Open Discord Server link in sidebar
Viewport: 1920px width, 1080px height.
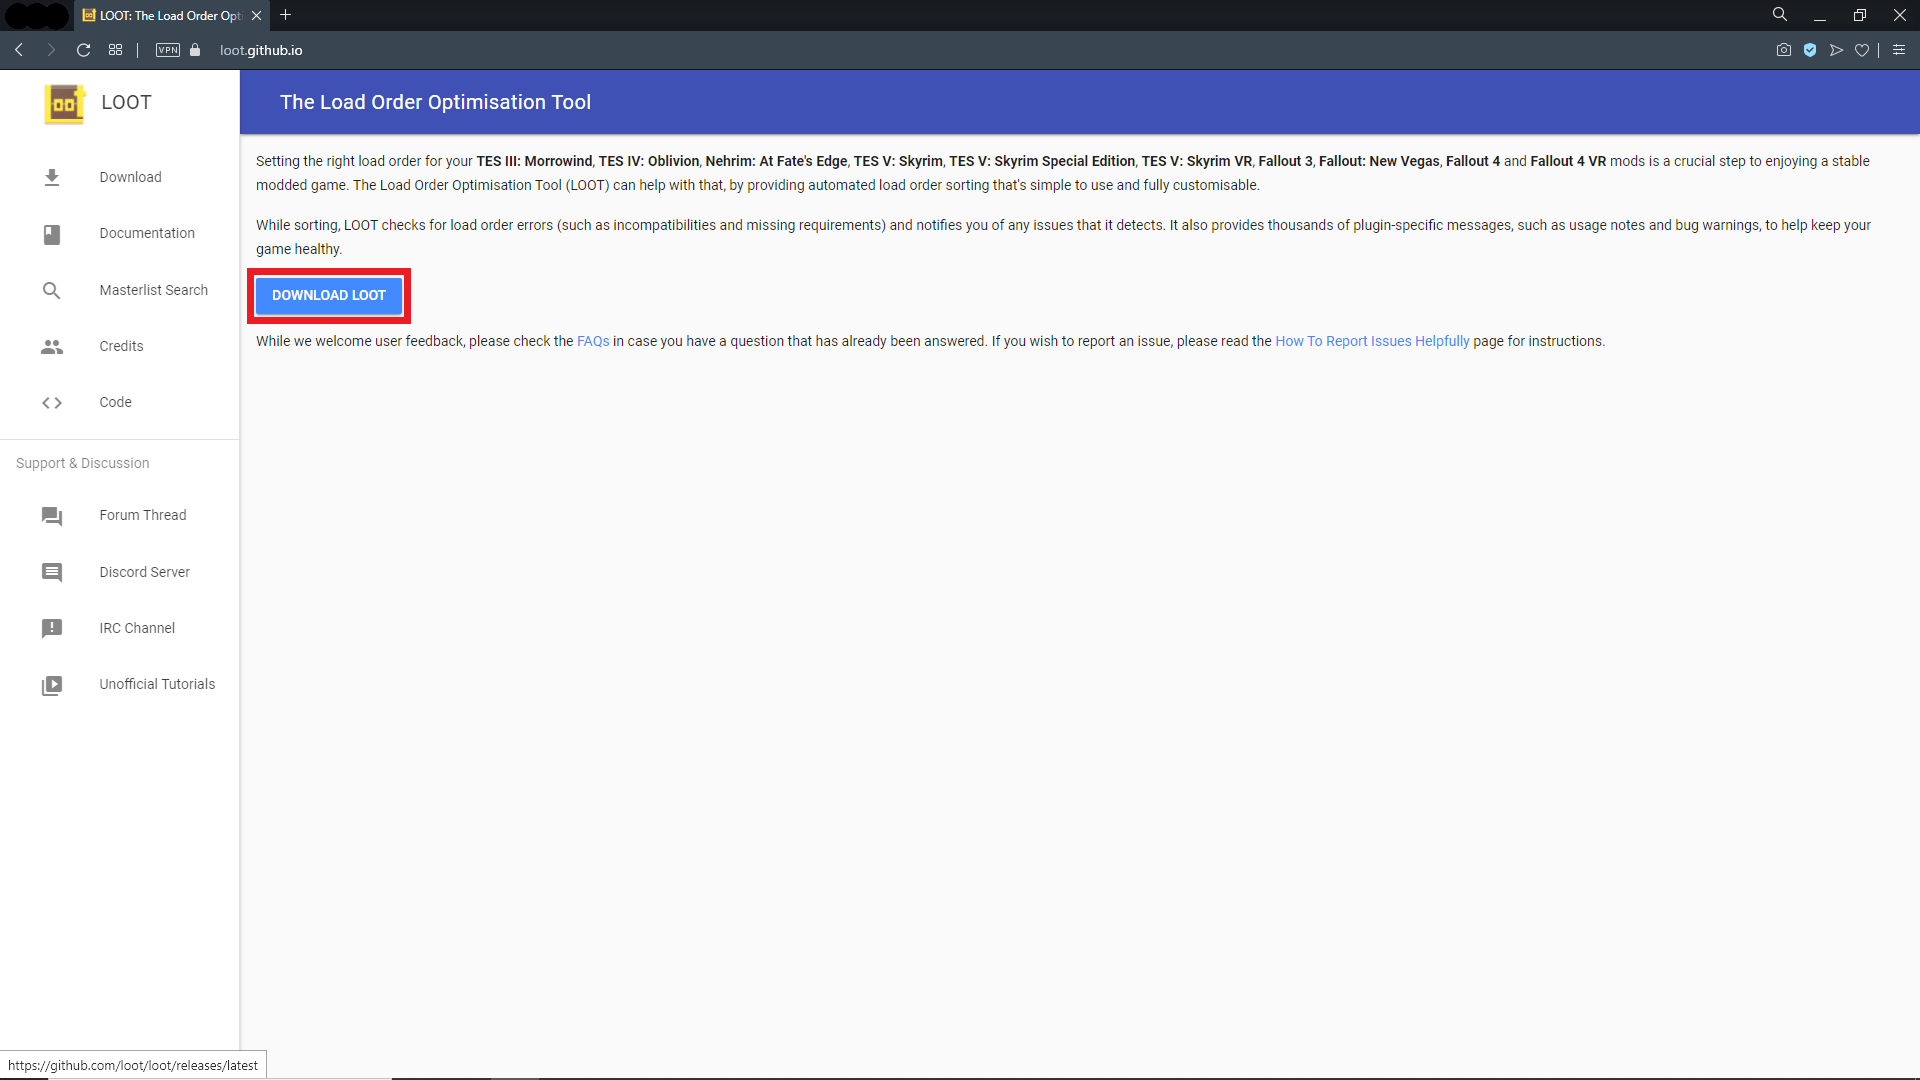pos(120,572)
